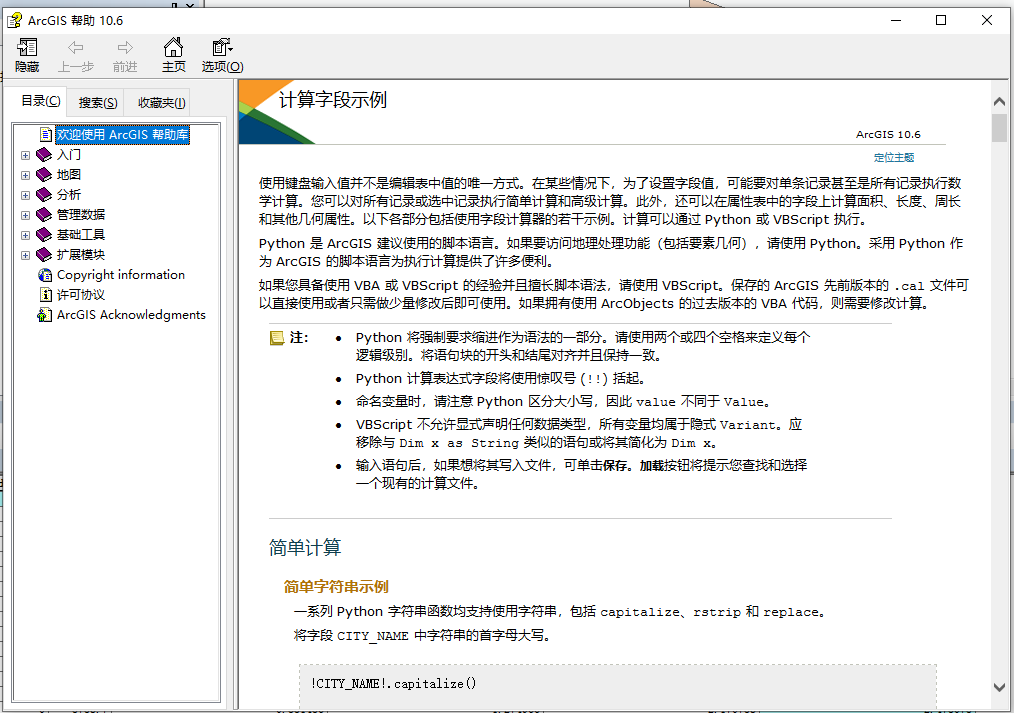
Task: Click the Forward (前进) arrow icon
Action: (125, 47)
